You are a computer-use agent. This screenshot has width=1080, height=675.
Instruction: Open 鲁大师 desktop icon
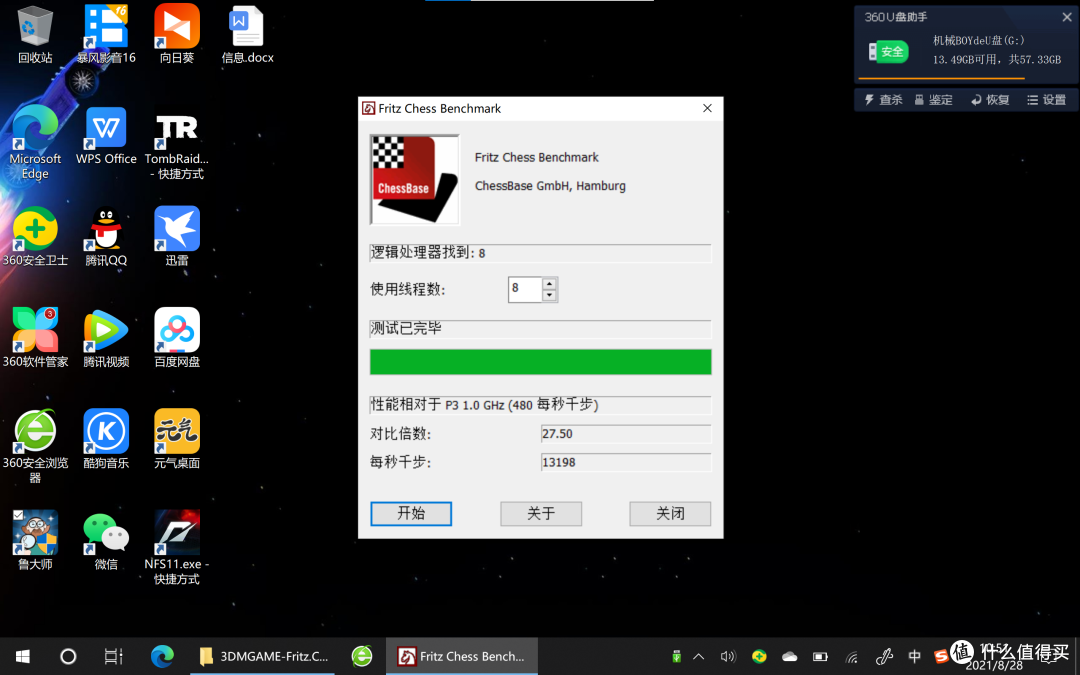tap(34, 541)
